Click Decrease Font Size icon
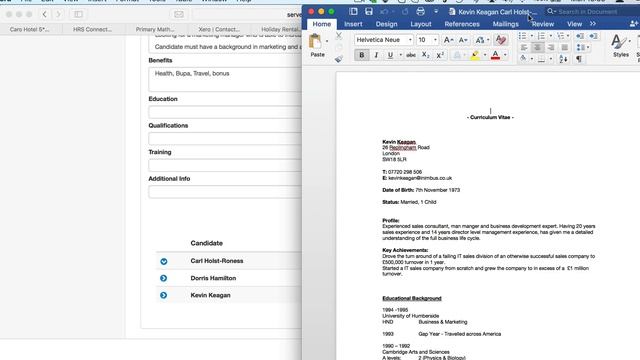 pyautogui.click(x=463, y=40)
